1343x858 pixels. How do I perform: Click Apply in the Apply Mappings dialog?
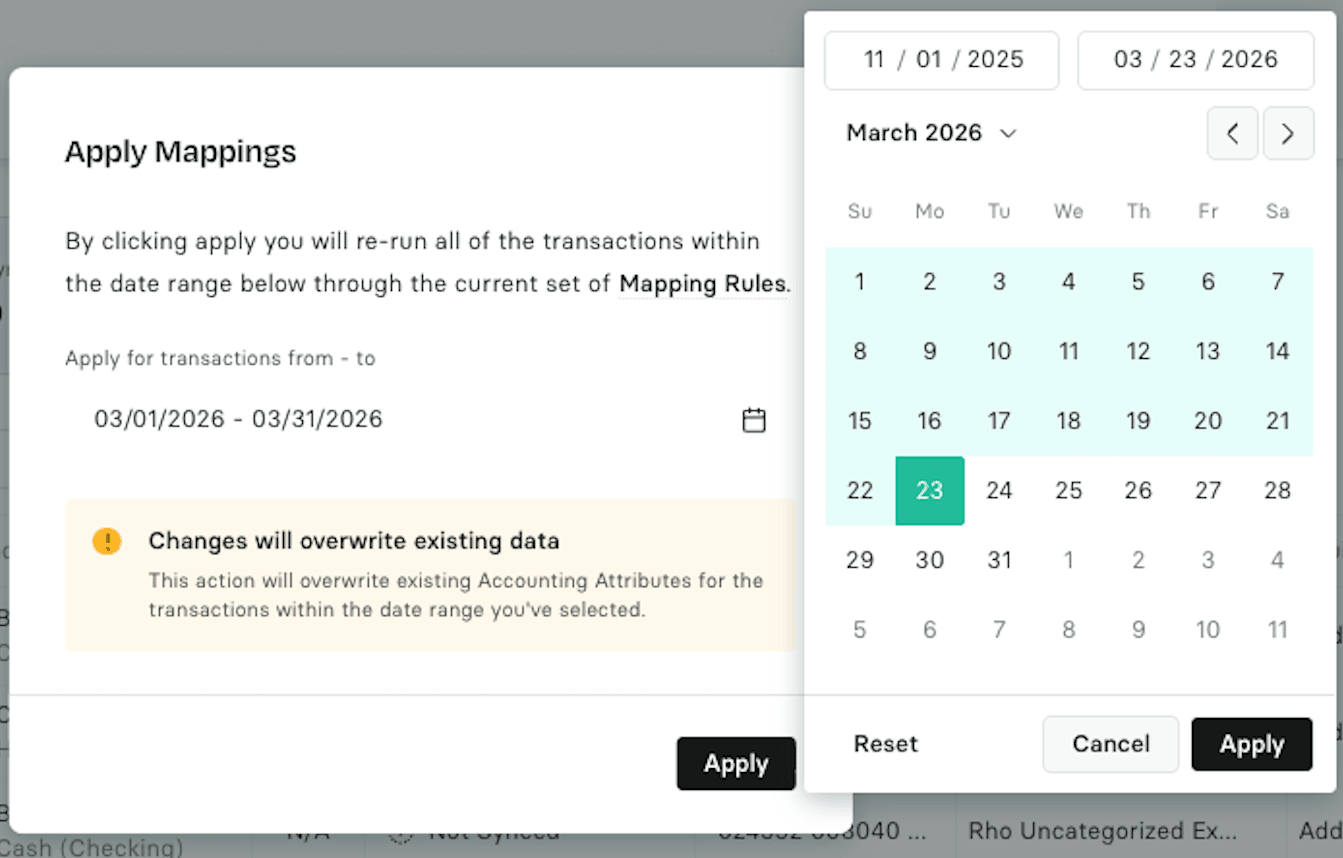click(x=736, y=764)
